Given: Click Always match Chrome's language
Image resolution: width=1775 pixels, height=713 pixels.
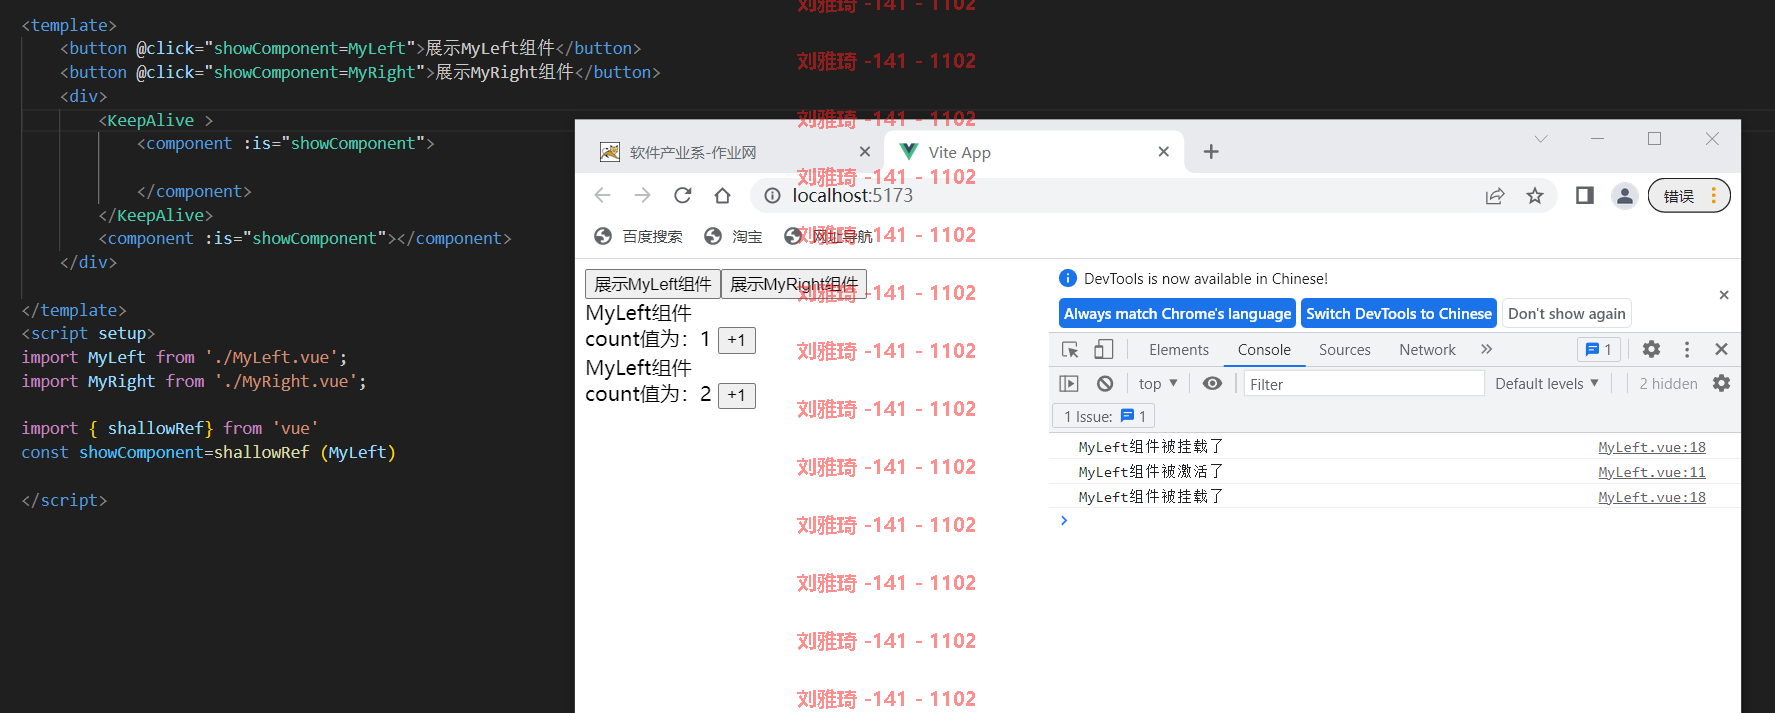Looking at the screenshot, I should coord(1177,314).
